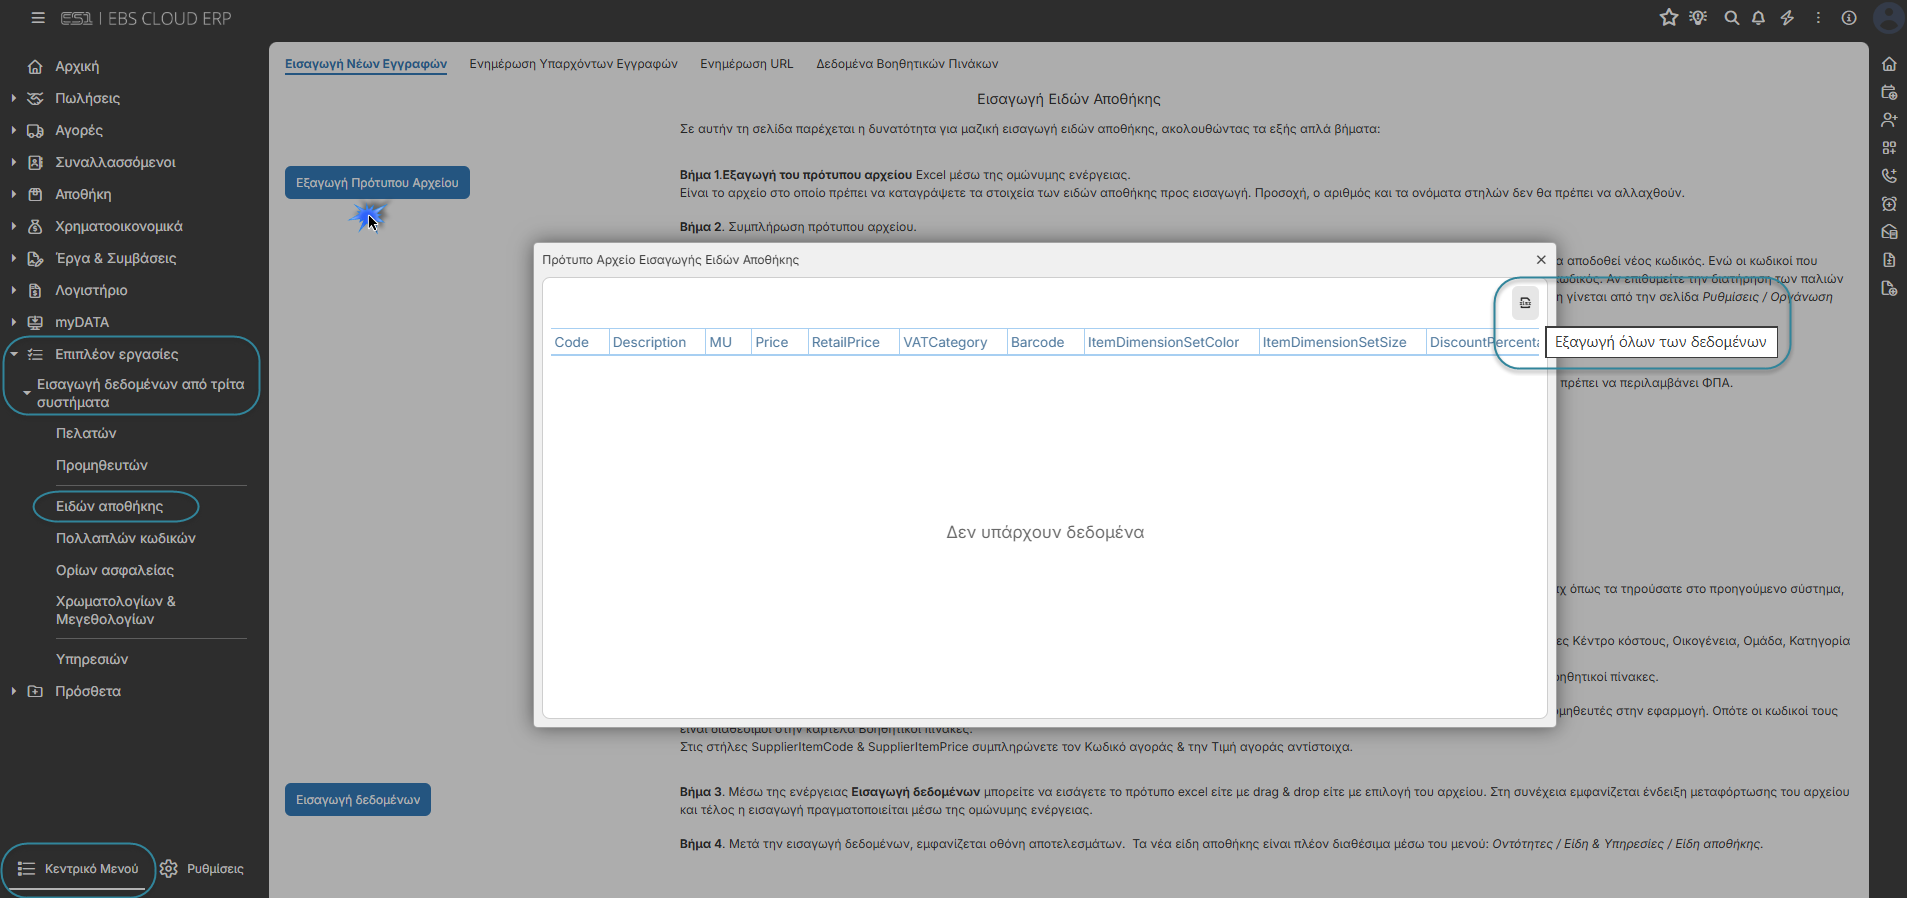Viewport: 1907px width, 898px height.
Task: Click the add phone call icon
Action: click(1889, 176)
